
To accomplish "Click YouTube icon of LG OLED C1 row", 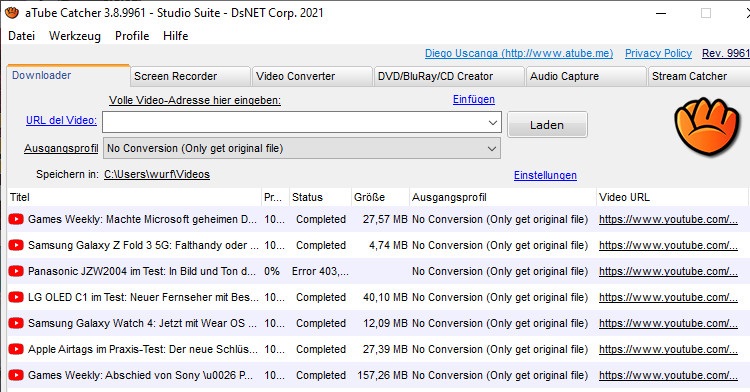I will tap(16, 297).
